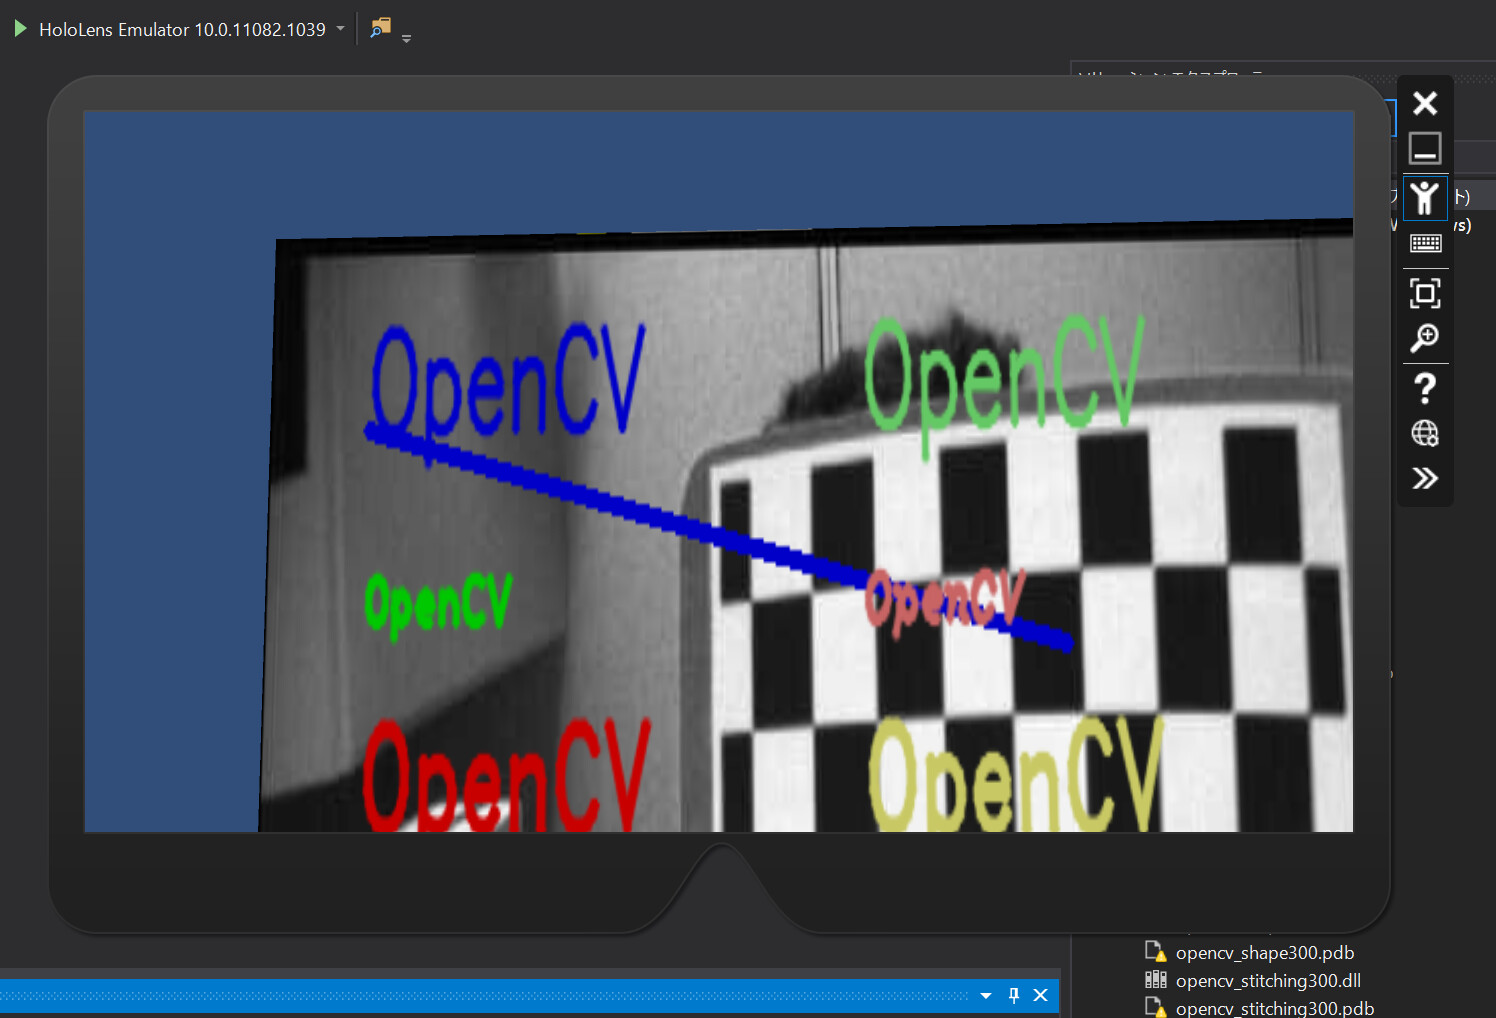Click the folder search icon in the top toolbar
This screenshot has height=1018, width=1496.
tap(378, 28)
